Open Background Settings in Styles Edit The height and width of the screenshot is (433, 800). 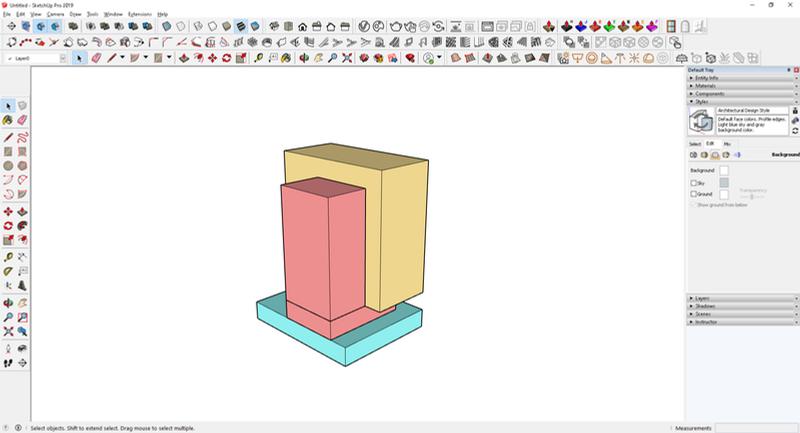point(715,155)
